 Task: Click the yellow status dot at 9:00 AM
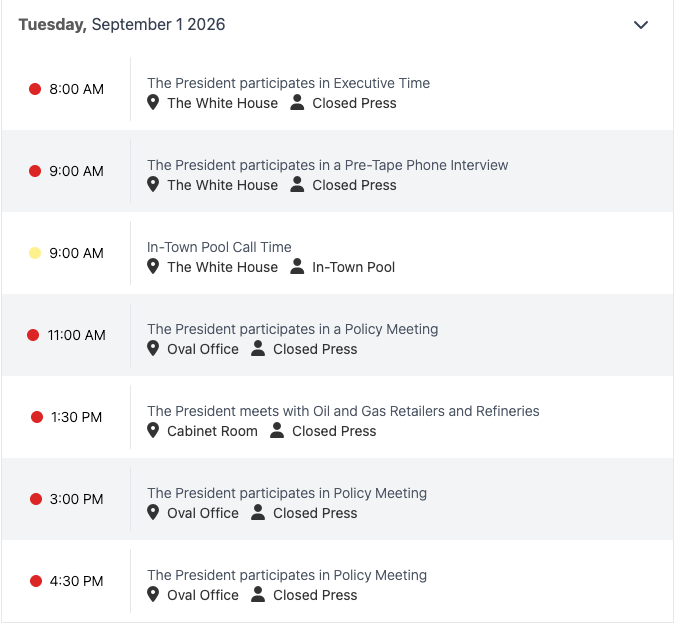35,253
